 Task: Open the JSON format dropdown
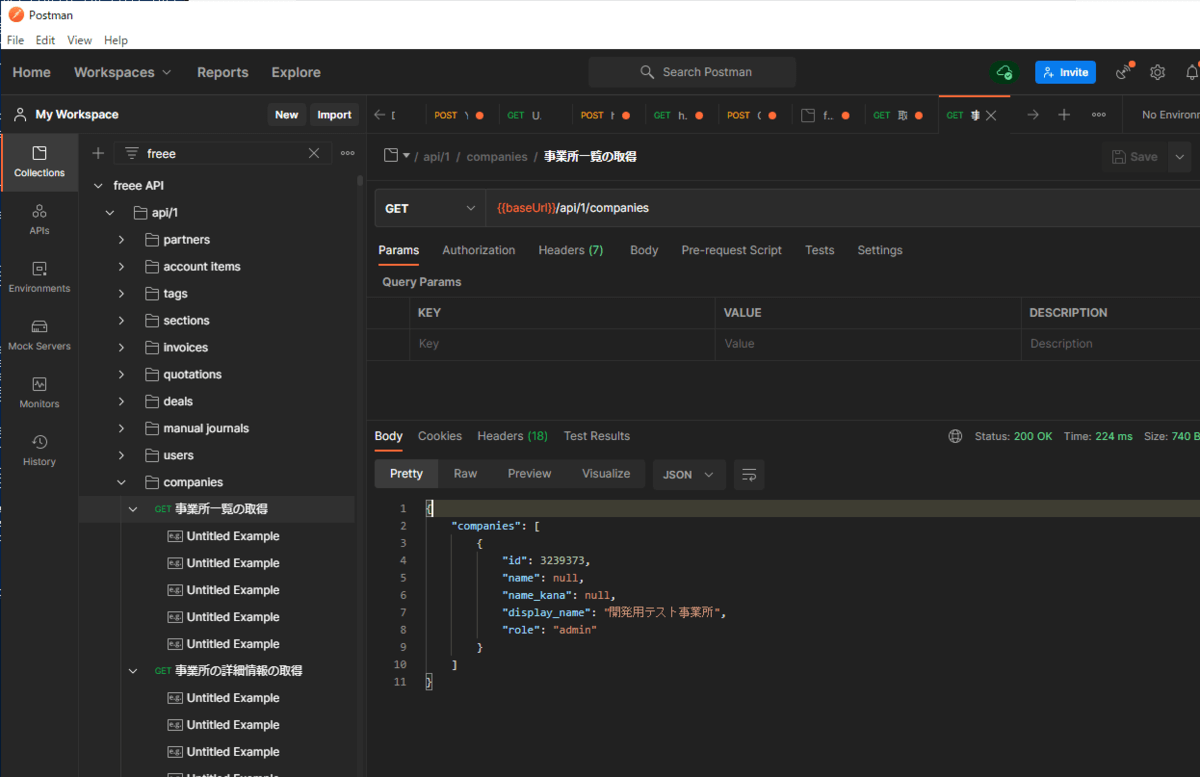689,474
